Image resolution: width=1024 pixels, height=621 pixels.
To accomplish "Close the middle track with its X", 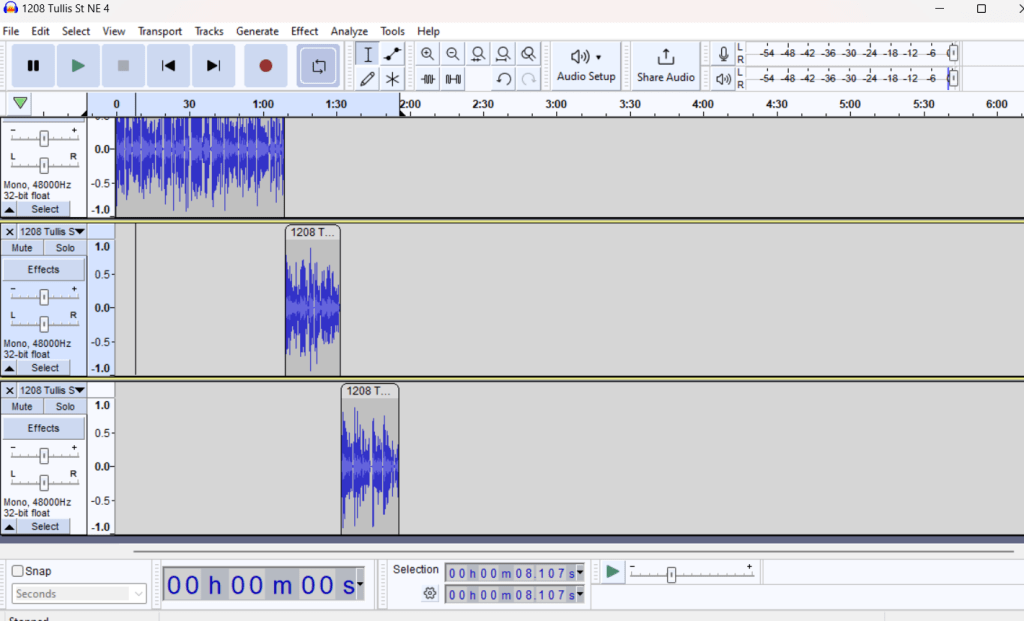I will point(10,232).
